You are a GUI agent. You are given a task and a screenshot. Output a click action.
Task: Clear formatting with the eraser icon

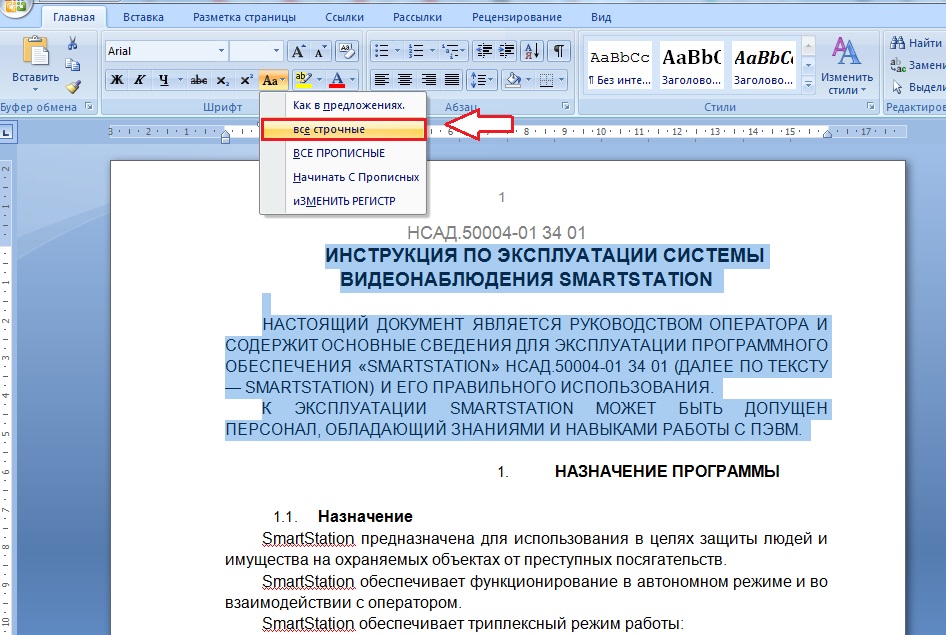click(x=346, y=52)
